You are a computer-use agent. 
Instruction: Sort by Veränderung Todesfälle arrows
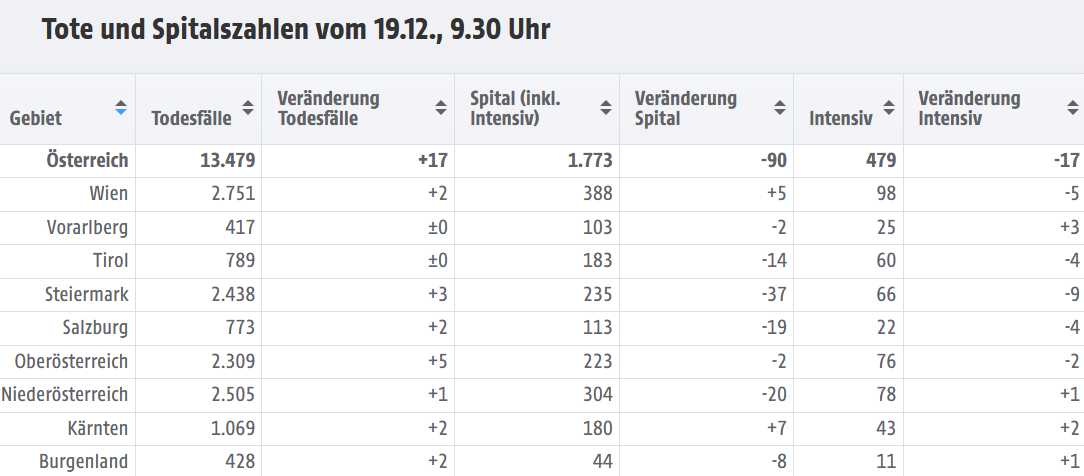point(440,108)
